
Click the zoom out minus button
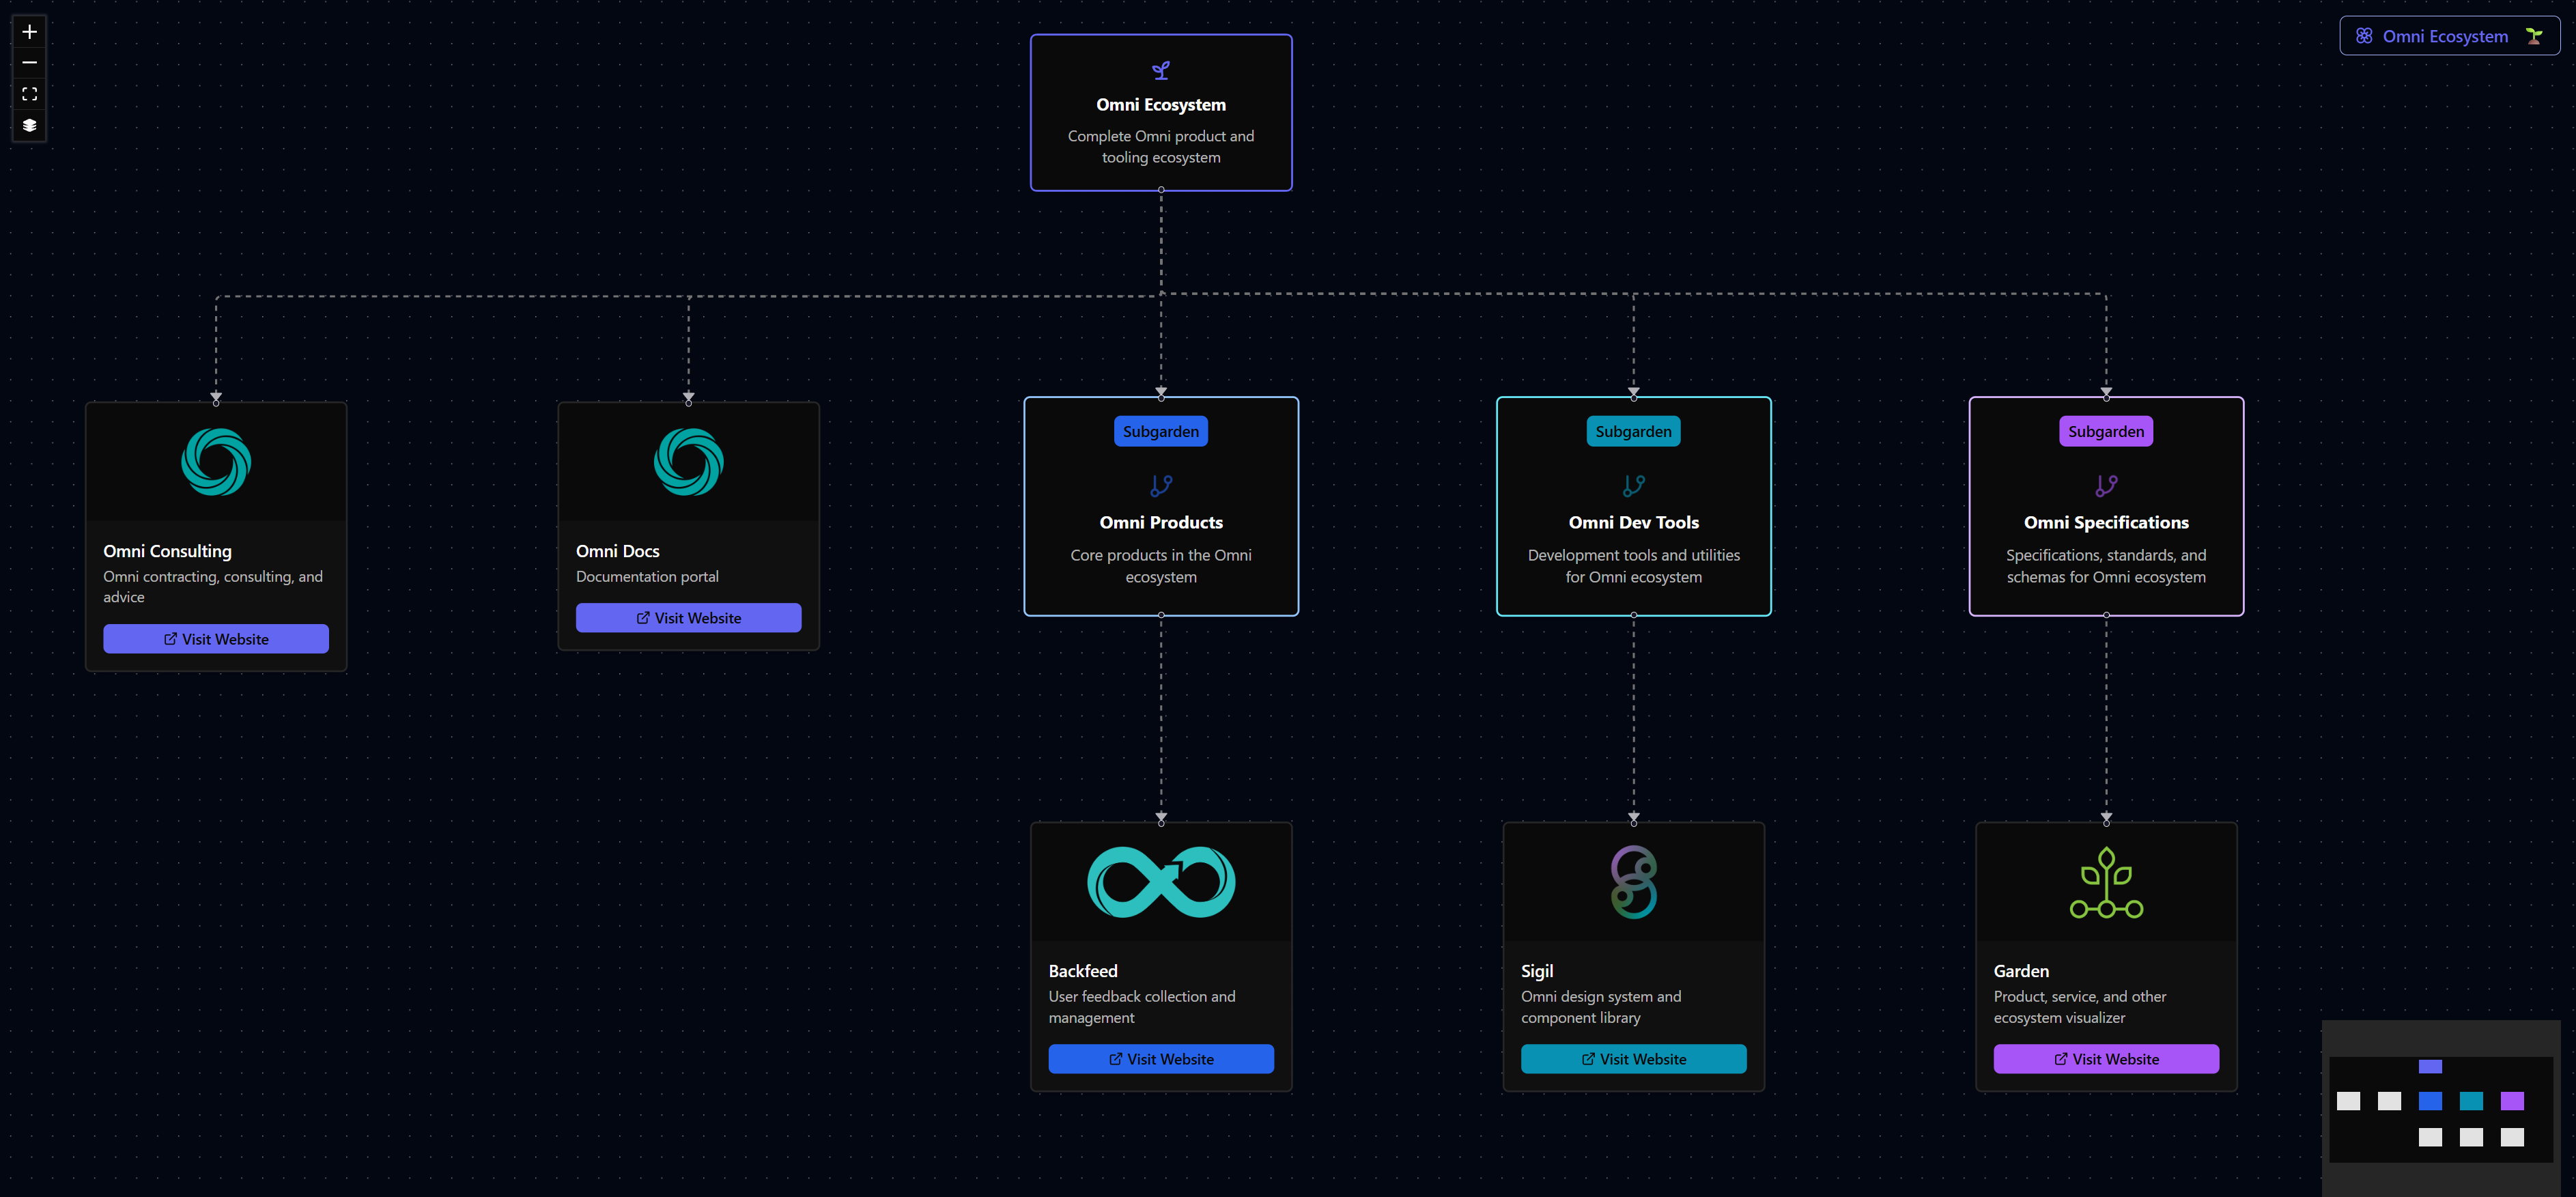click(30, 63)
